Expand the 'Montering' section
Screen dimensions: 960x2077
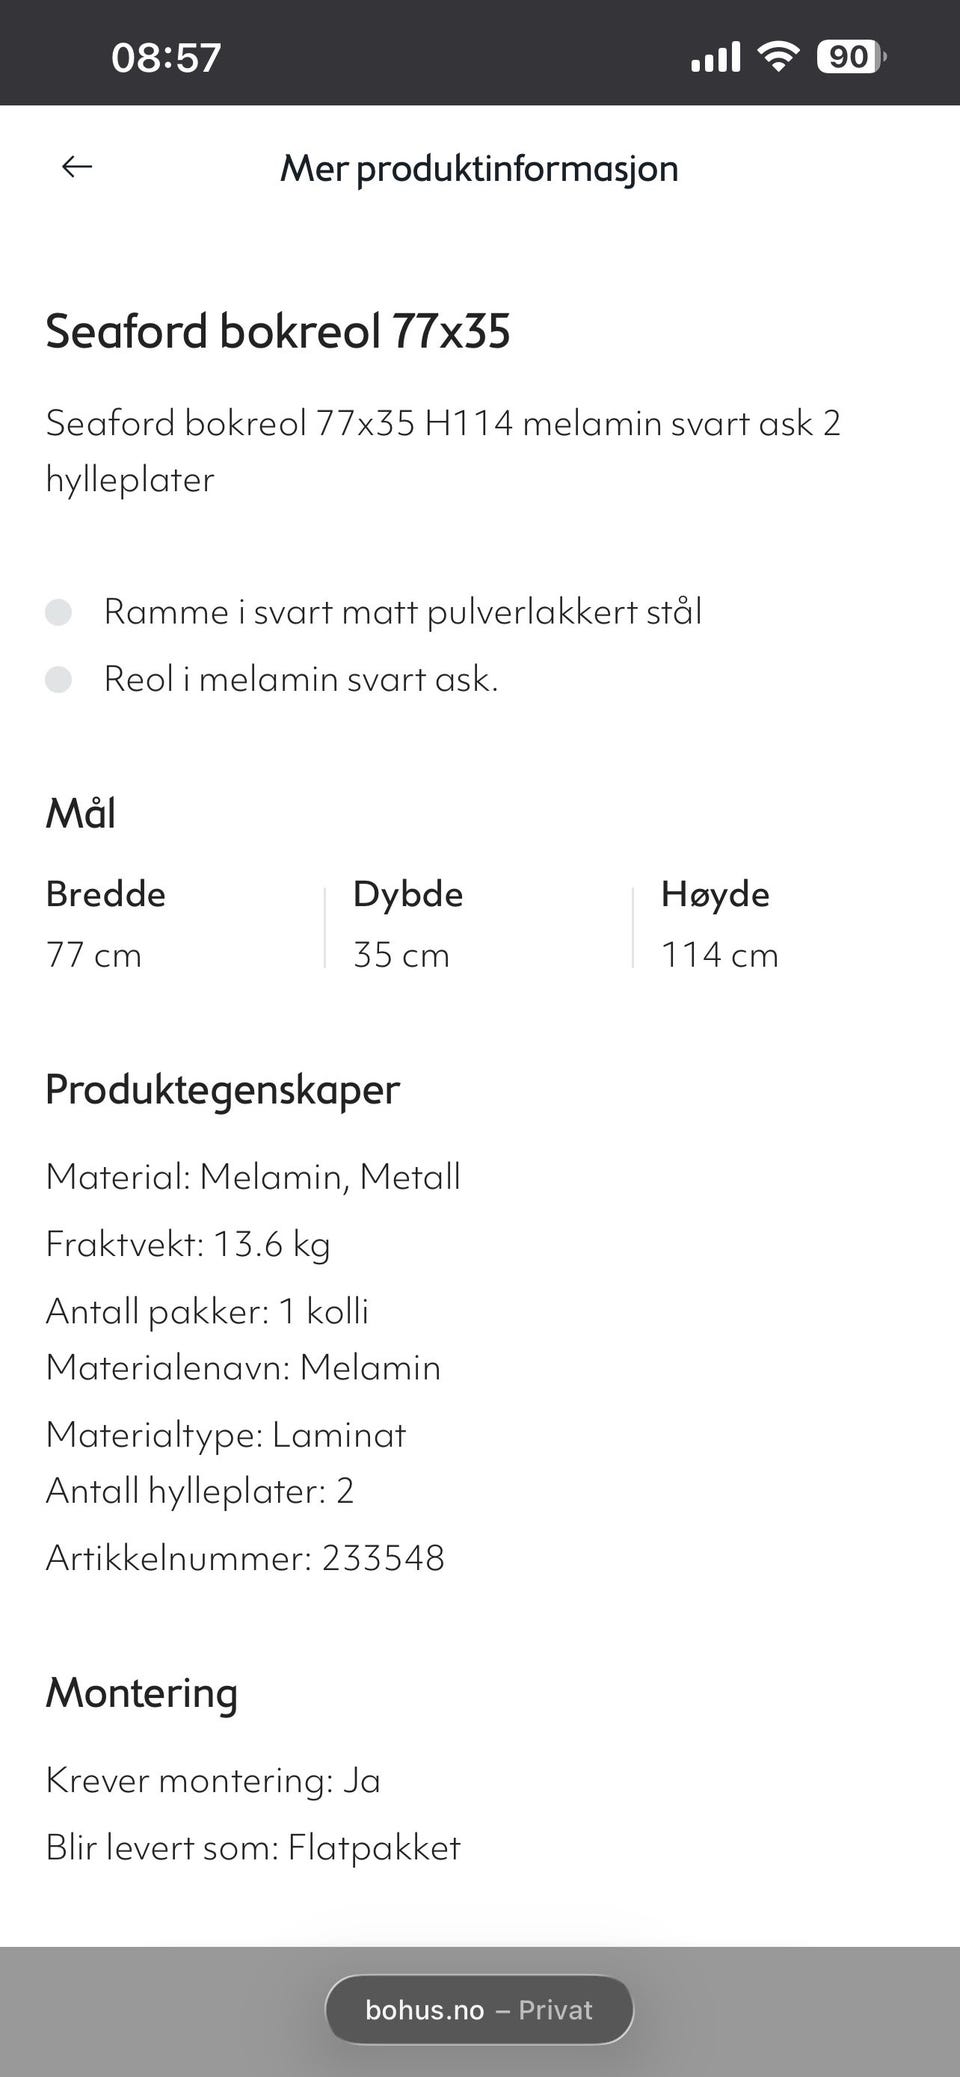141,1693
